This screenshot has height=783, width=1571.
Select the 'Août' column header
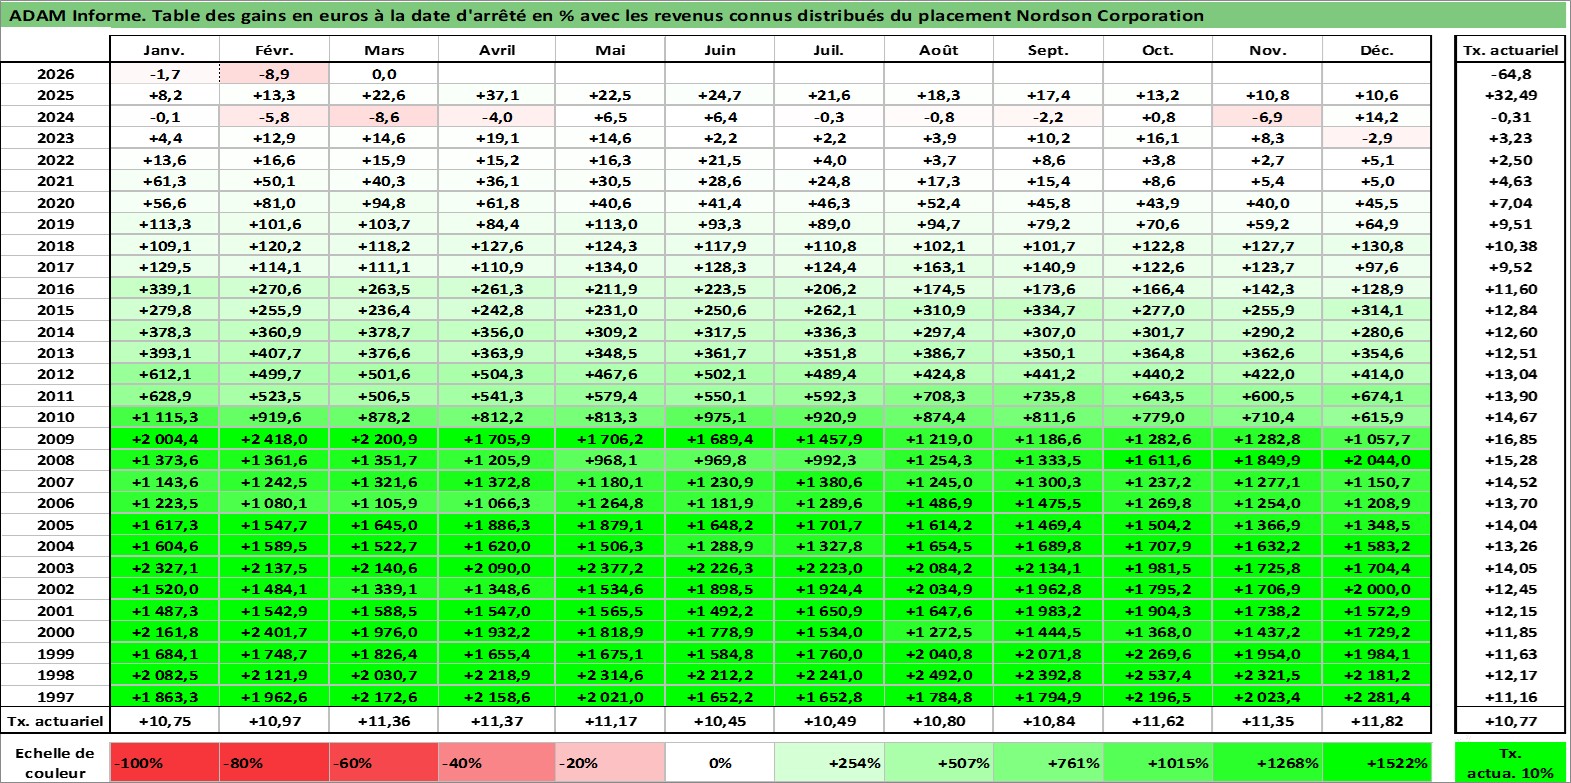coord(939,50)
